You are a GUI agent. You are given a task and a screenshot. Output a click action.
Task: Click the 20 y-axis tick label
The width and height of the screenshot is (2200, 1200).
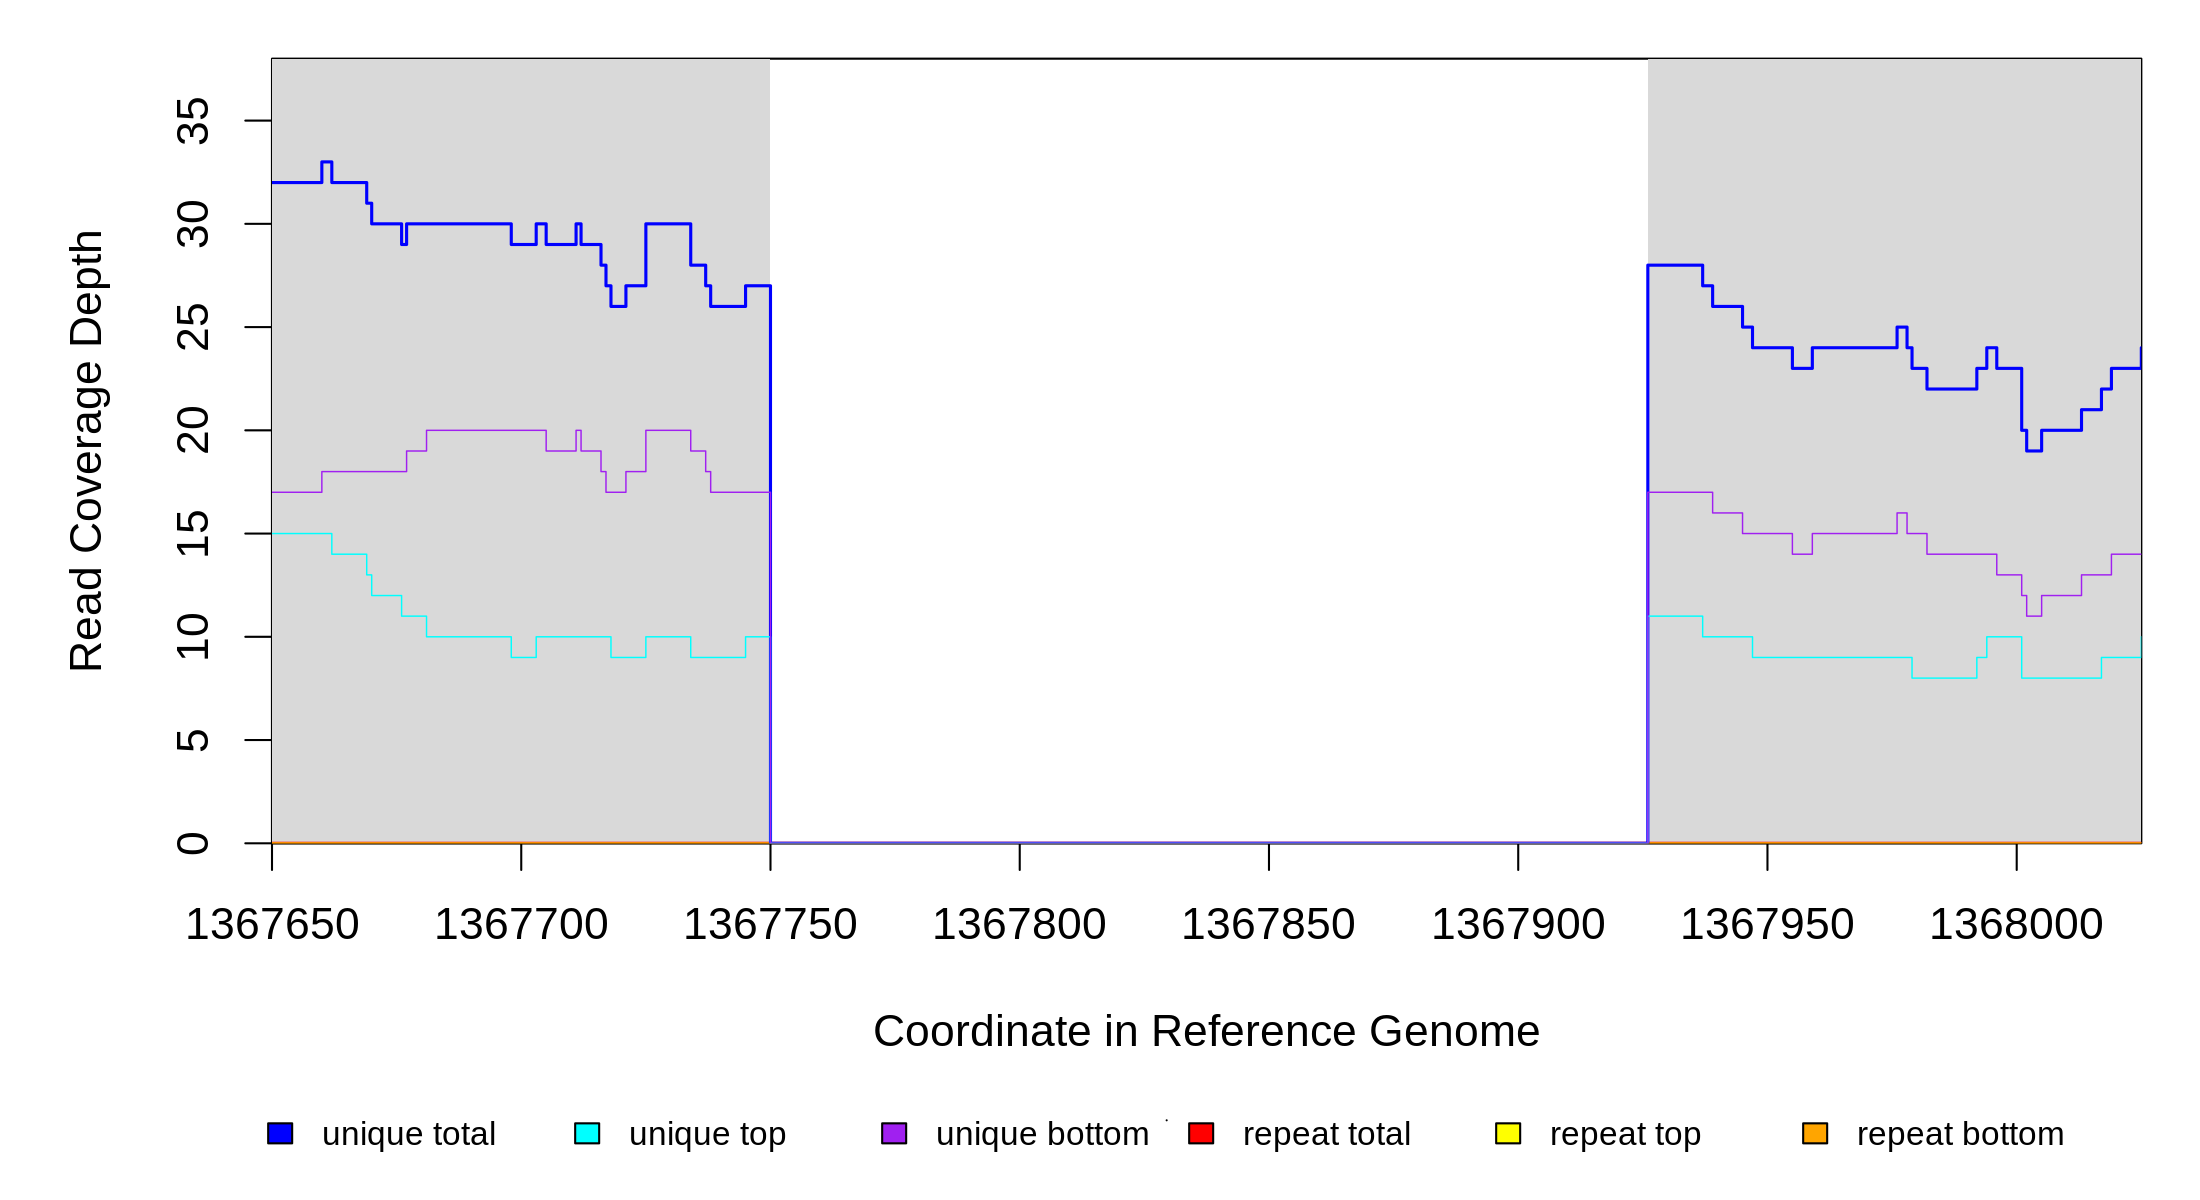pos(193,430)
